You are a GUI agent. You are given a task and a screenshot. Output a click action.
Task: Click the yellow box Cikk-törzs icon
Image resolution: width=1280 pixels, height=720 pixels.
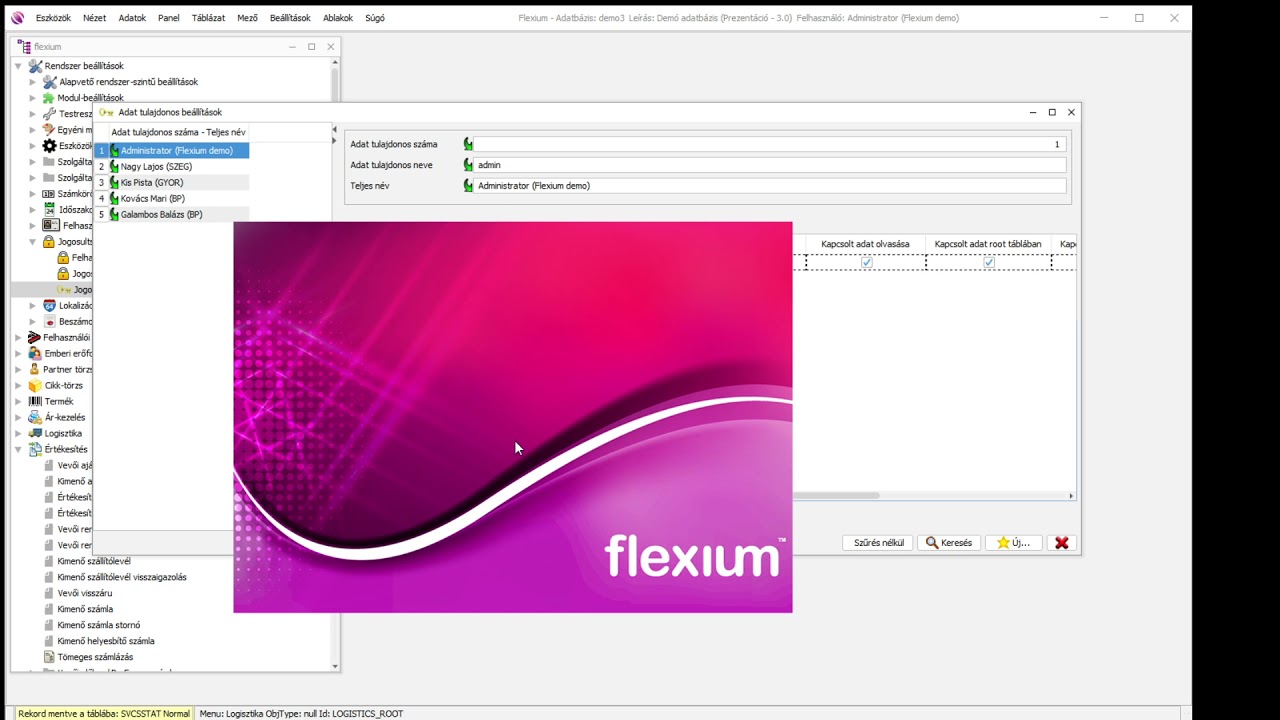point(35,386)
